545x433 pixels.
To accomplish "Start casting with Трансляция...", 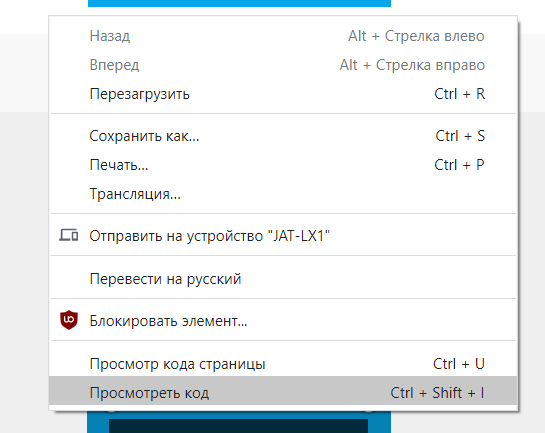I will (283, 194).
